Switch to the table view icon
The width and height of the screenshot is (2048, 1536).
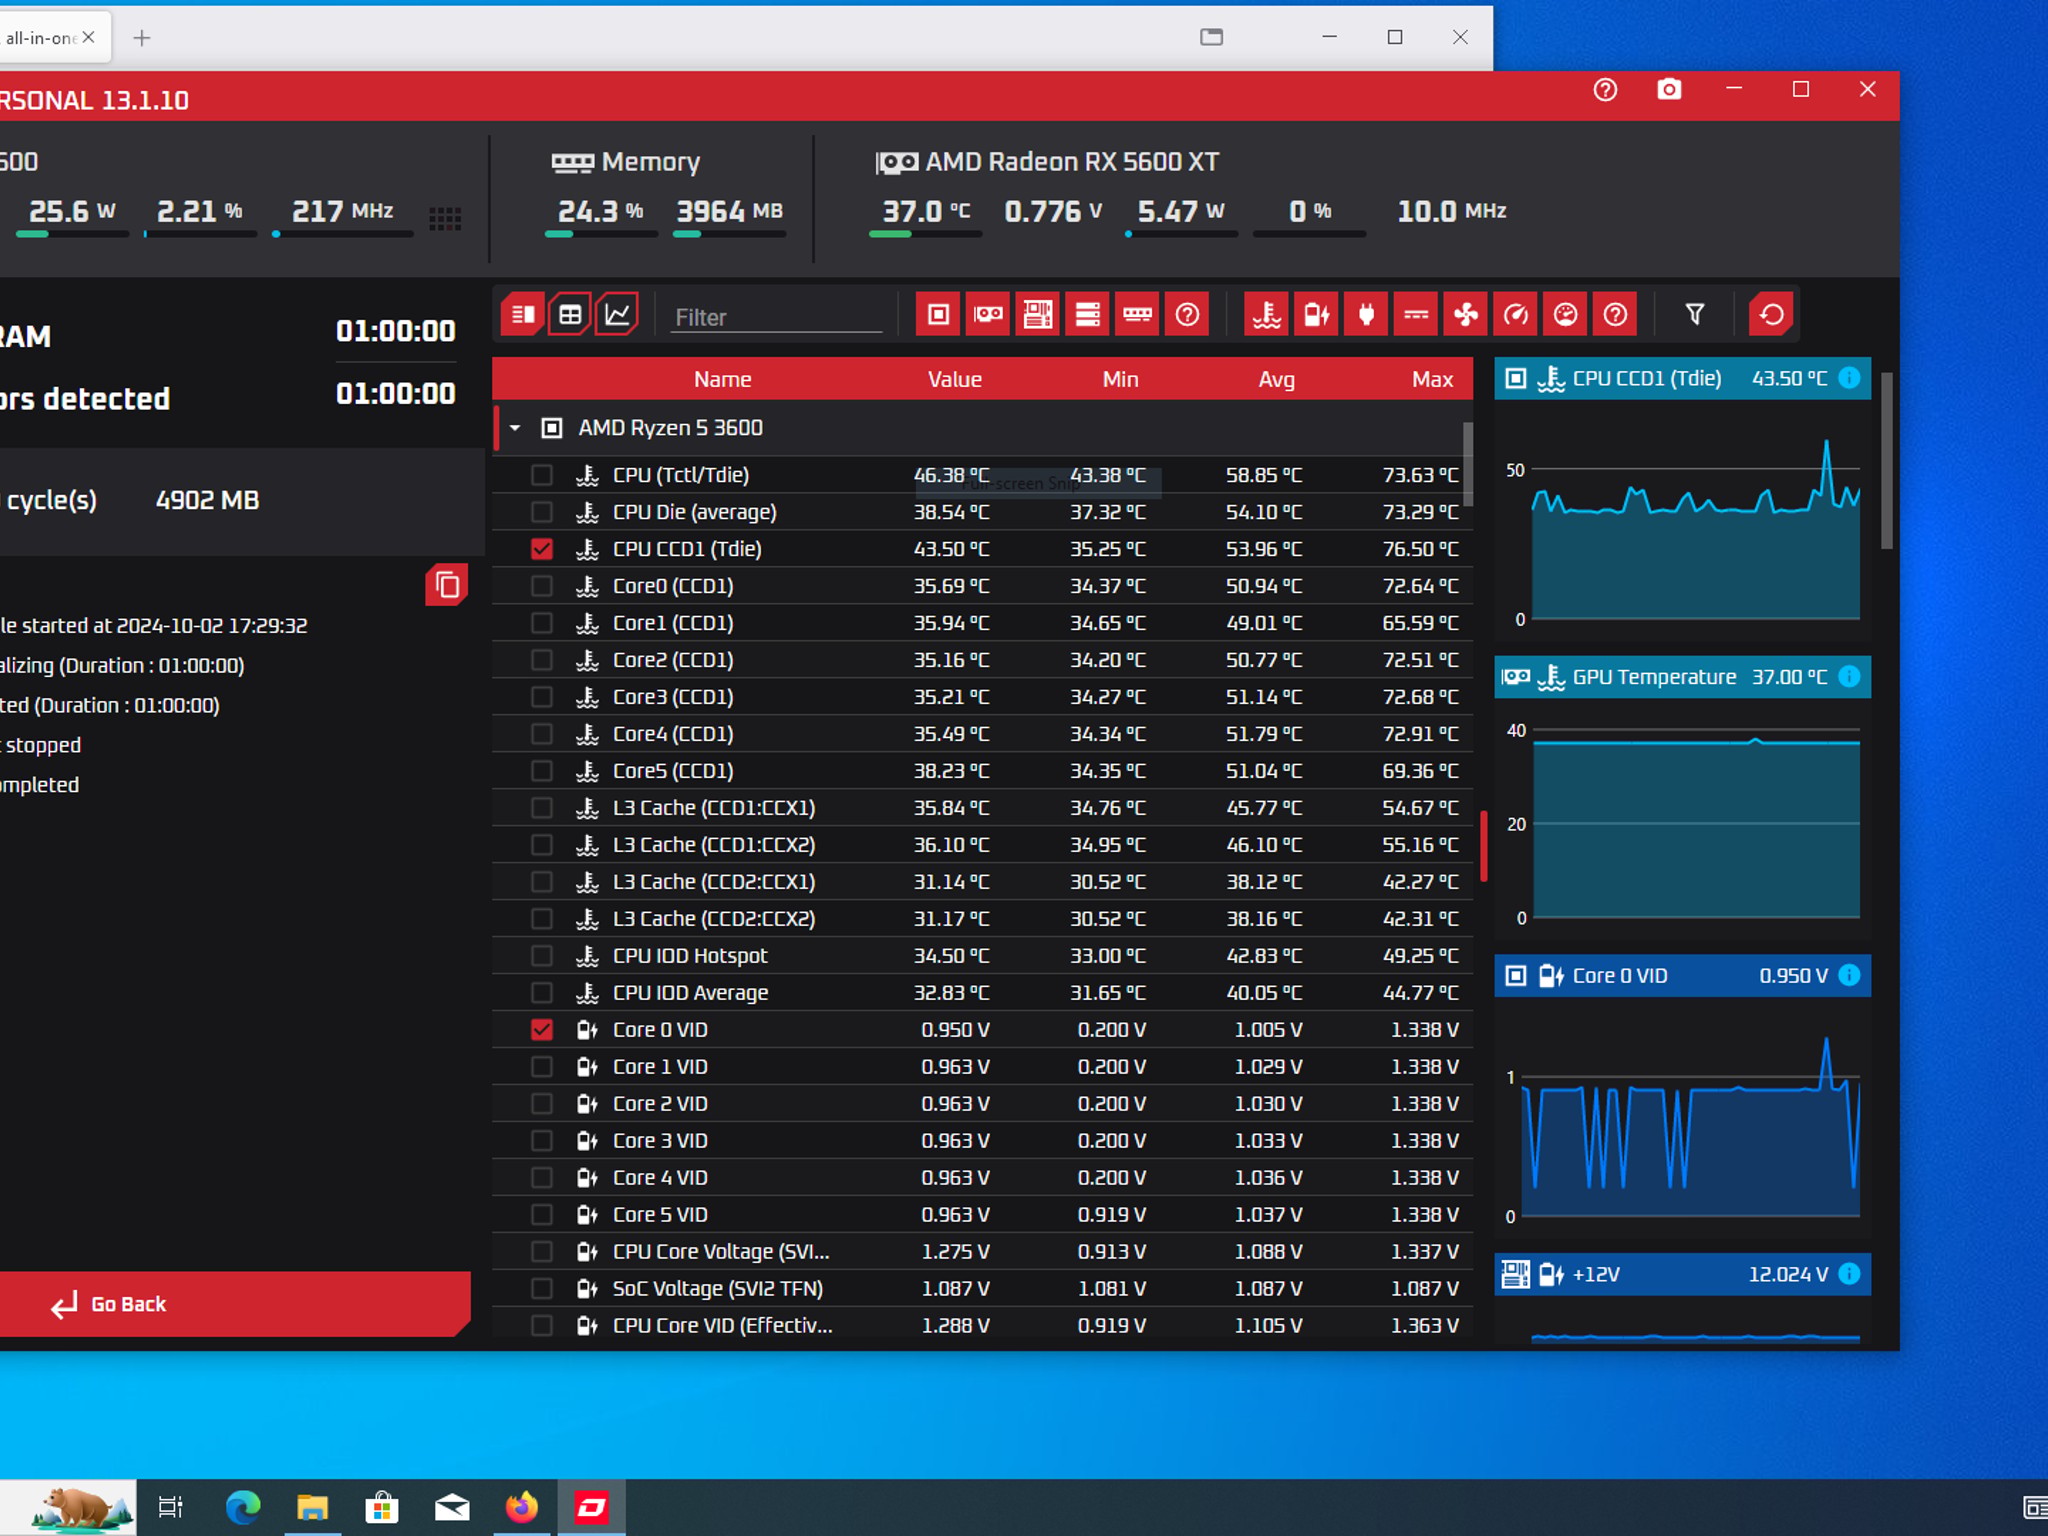570,315
